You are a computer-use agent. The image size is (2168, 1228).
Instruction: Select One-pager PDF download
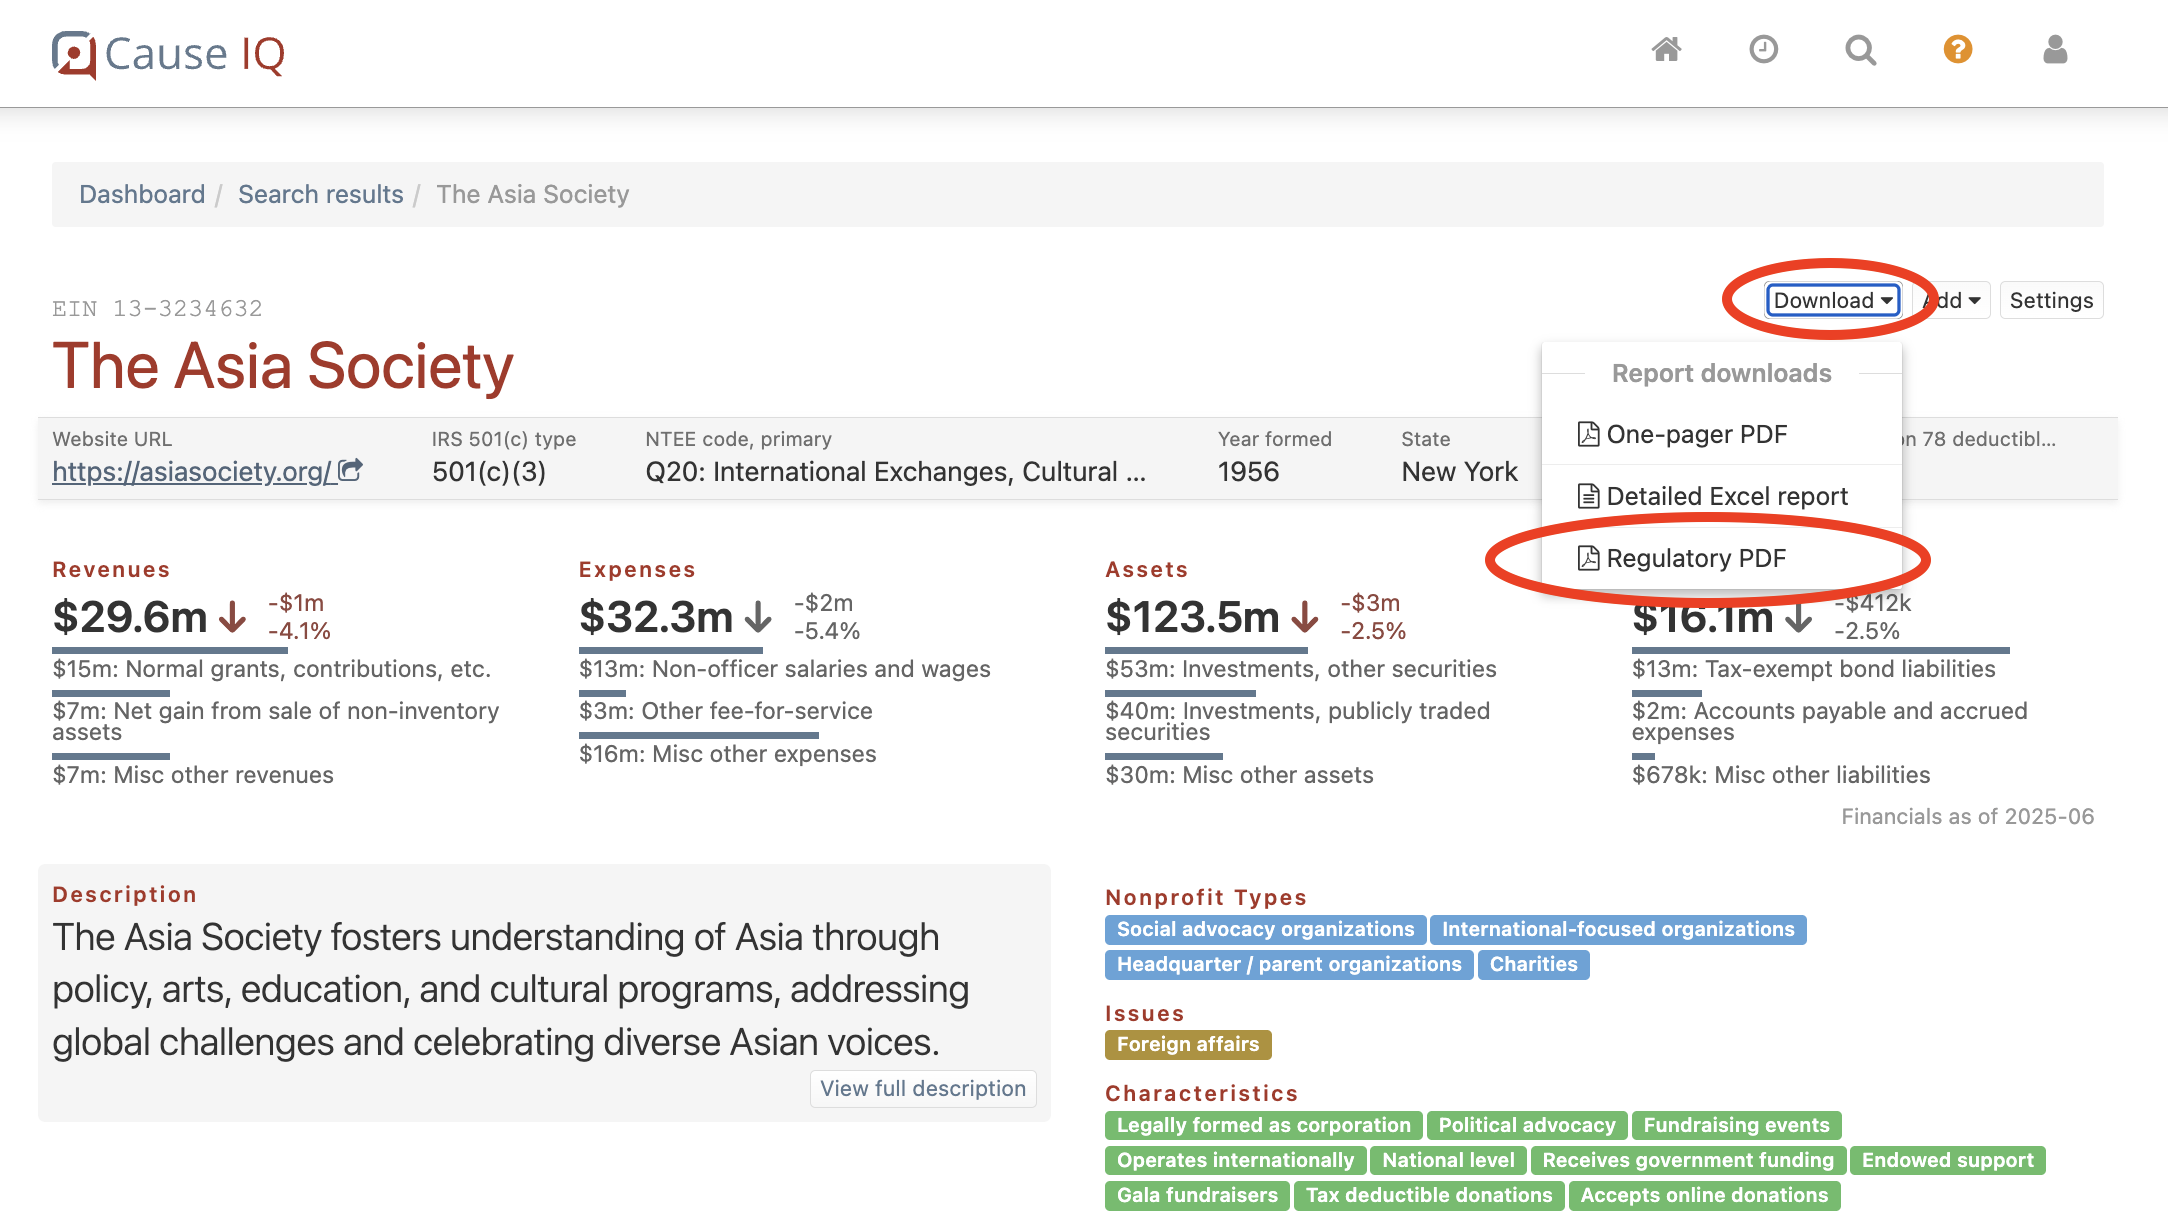[1722, 434]
